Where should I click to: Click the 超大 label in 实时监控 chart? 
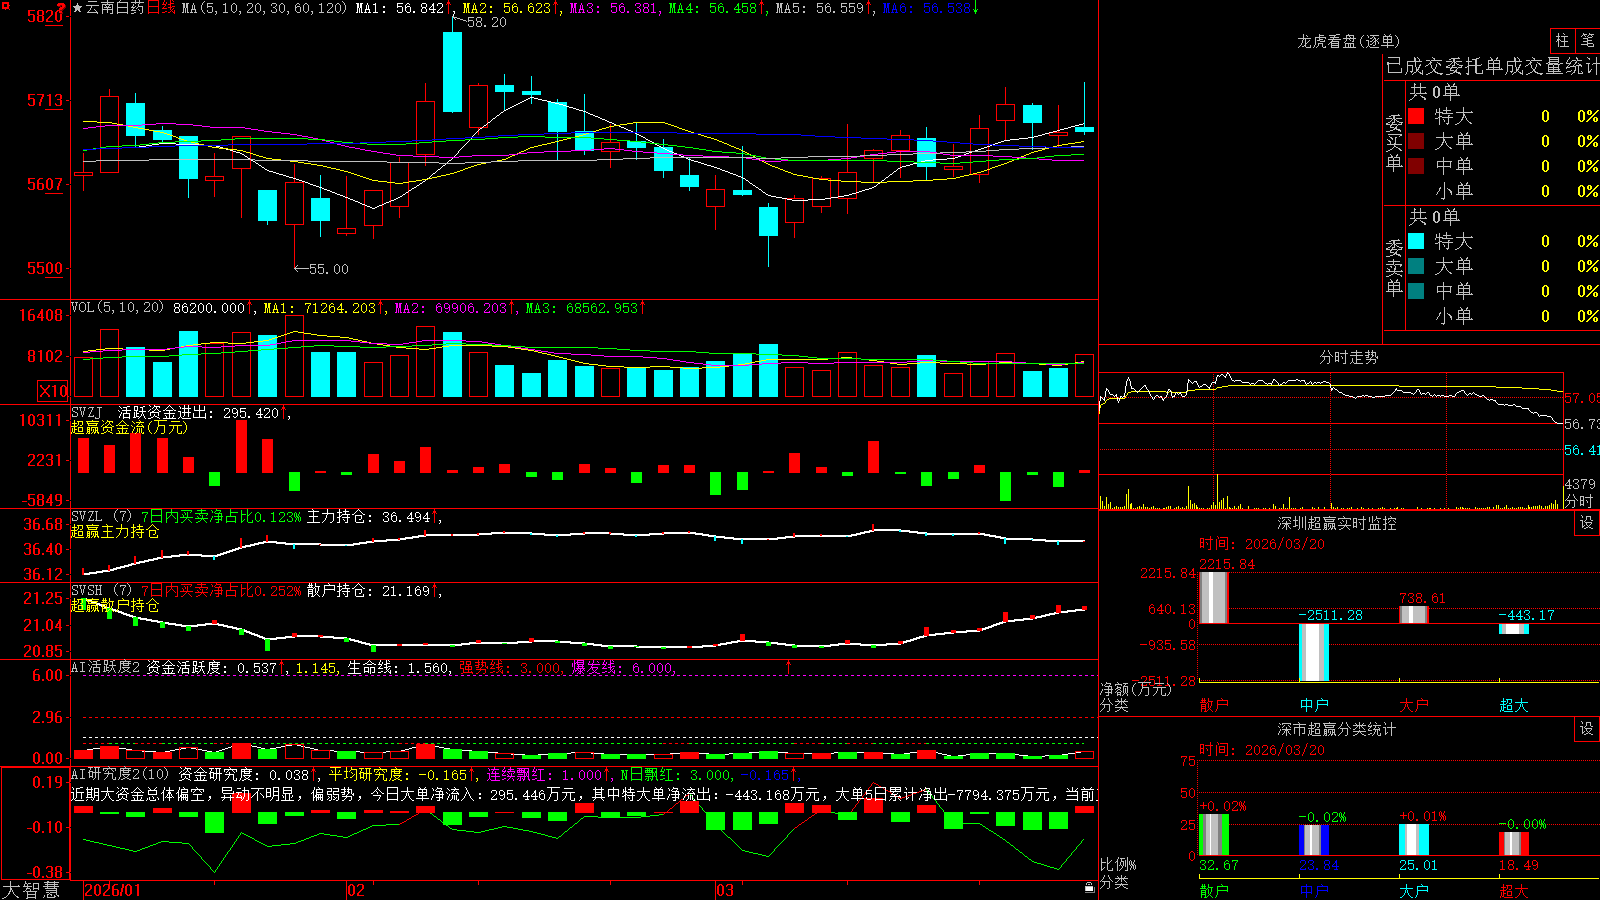tap(1514, 705)
